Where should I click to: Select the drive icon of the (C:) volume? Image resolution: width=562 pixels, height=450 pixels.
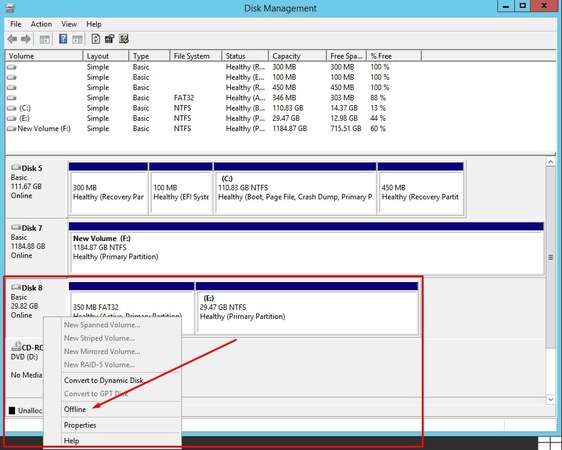point(11,108)
